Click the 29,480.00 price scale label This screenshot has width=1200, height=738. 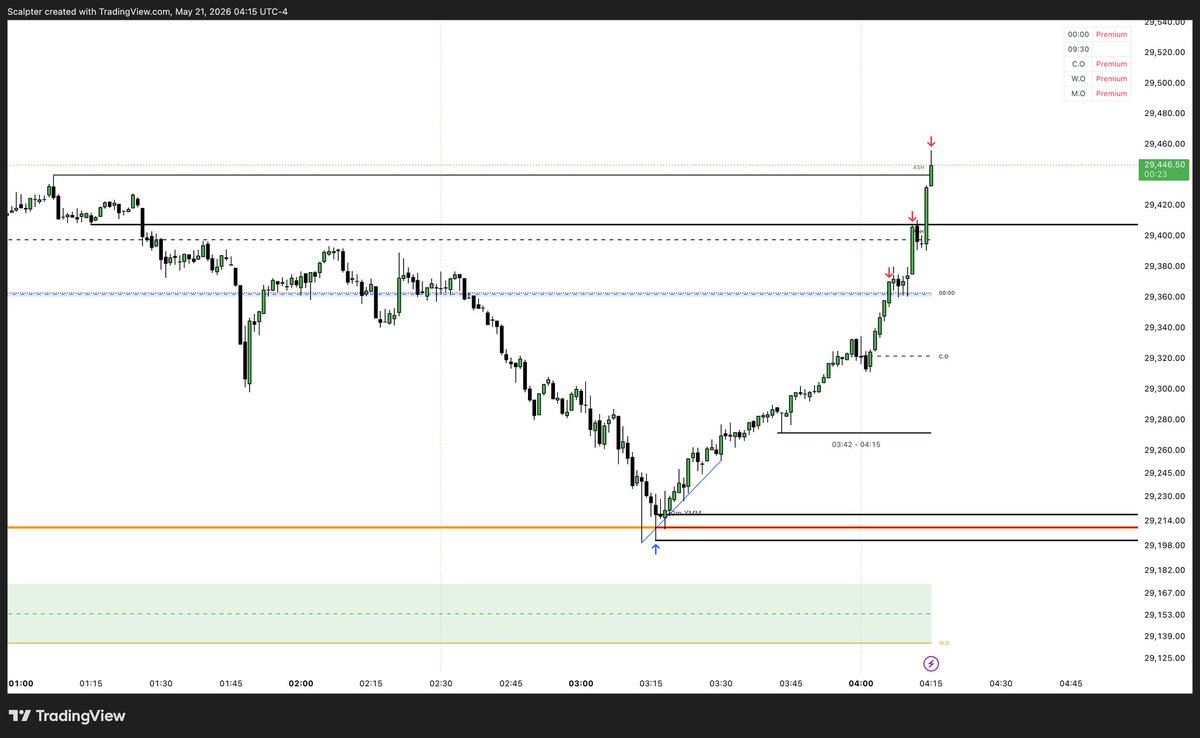click(x=1165, y=112)
